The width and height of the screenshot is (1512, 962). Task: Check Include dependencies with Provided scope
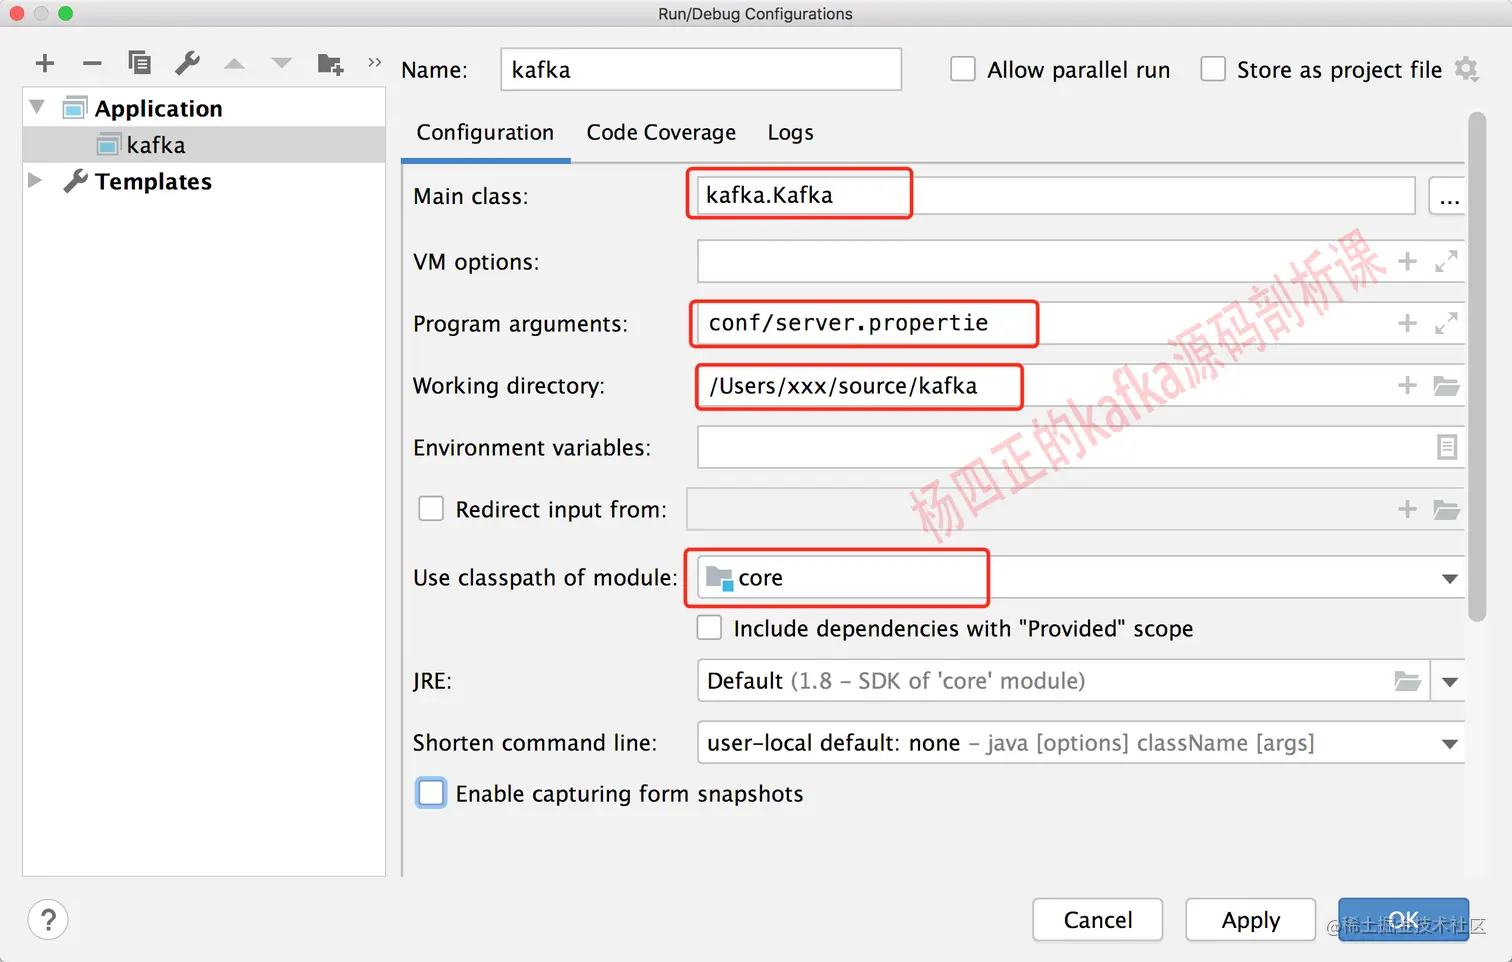709,628
